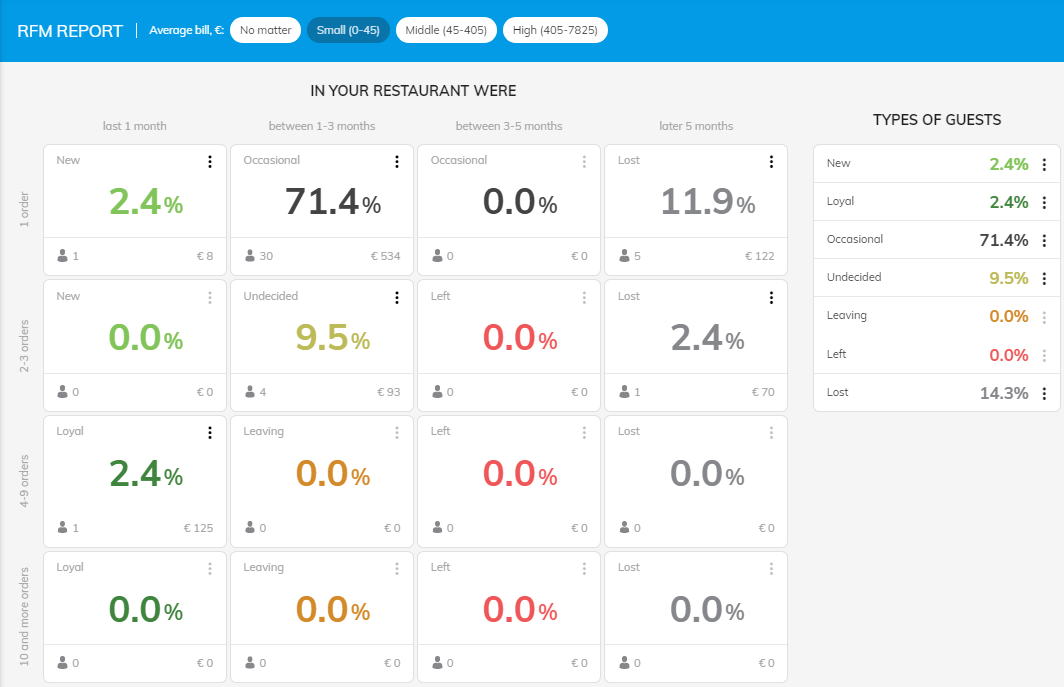Select the 'No matter' average bill filter
The height and width of the screenshot is (687, 1064).
tap(266, 30)
